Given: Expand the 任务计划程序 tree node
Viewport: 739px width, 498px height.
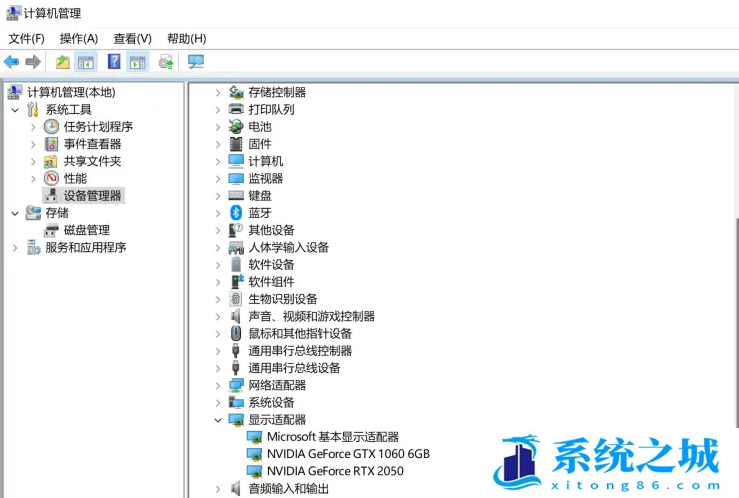Looking at the screenshot, I should click(34, 127).
